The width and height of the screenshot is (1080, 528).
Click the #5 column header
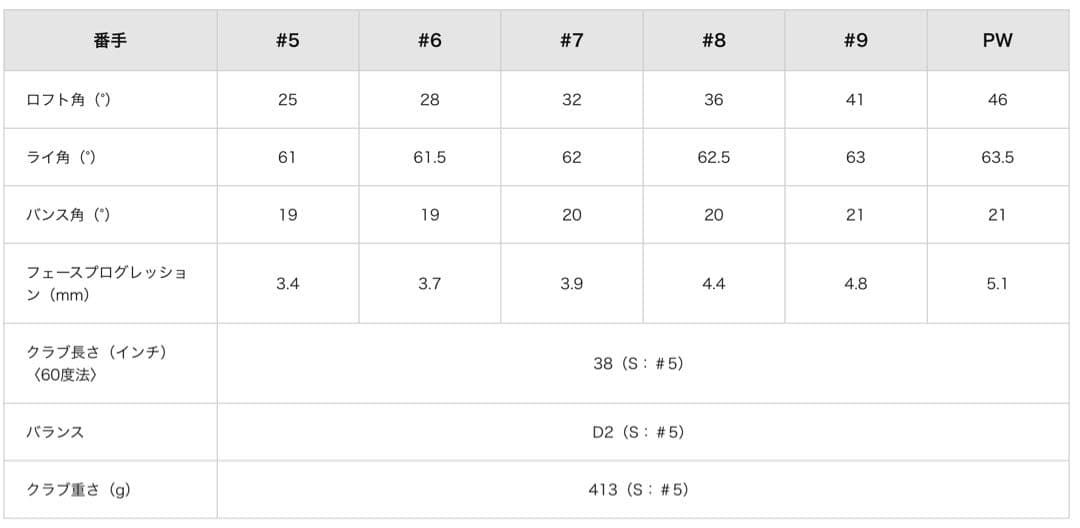(287, 41)
